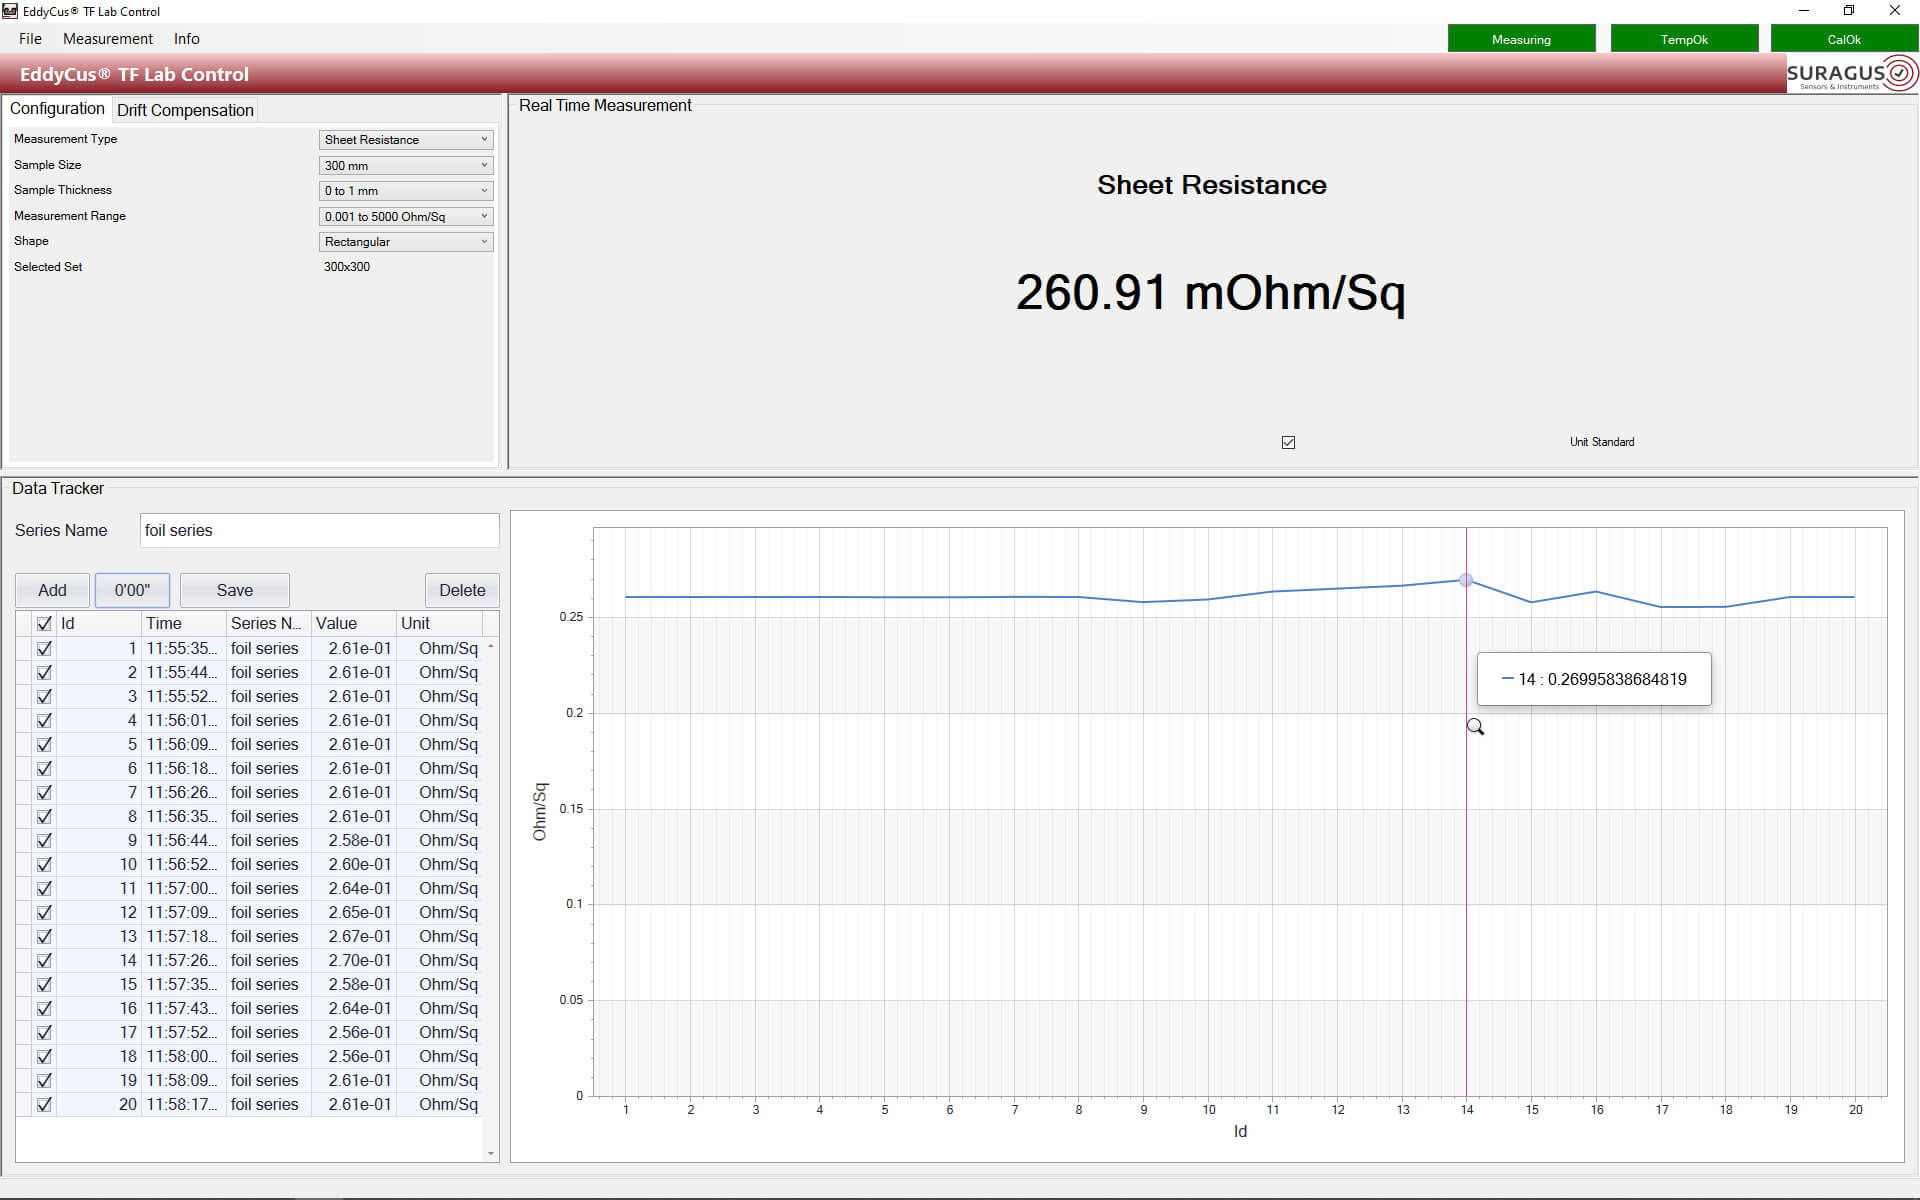The height and width of the screenshot is (1200, 1920).
Task: Click the EddyCus app icon in title bar
Action: [x=10, y=11]
